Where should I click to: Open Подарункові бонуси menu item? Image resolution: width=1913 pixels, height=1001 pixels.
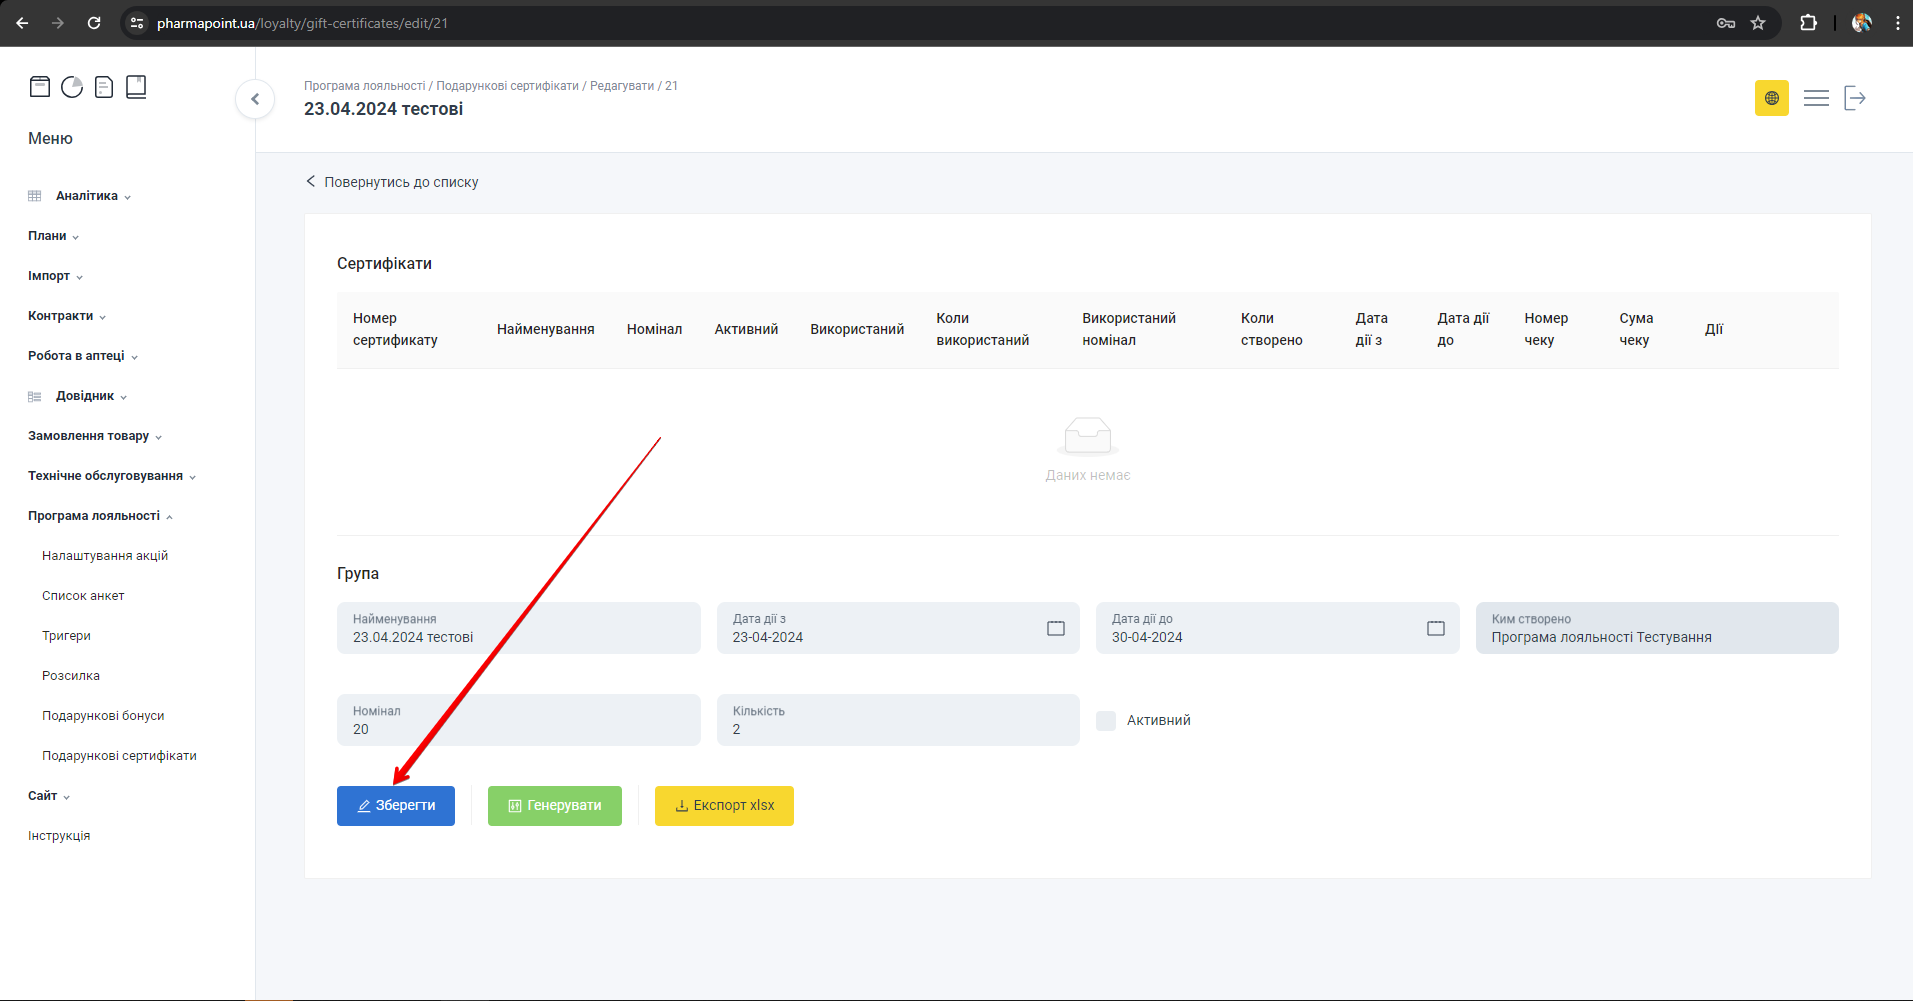pos(103,716)
